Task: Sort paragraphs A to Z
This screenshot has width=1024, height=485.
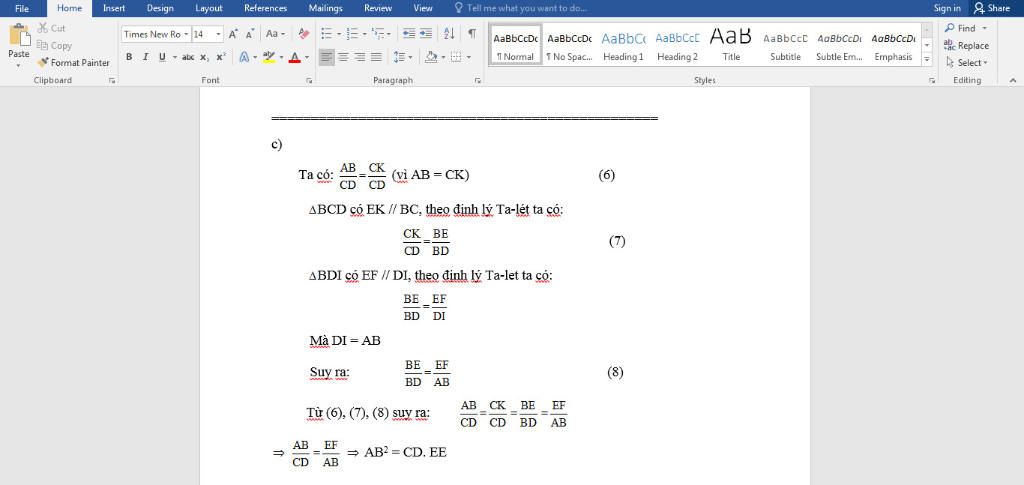Action: 449,34
